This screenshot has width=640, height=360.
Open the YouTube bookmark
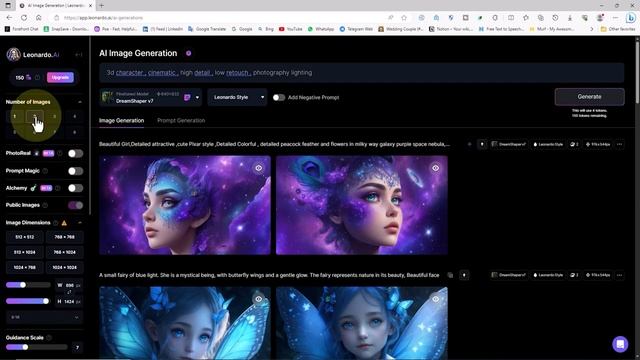291,29
